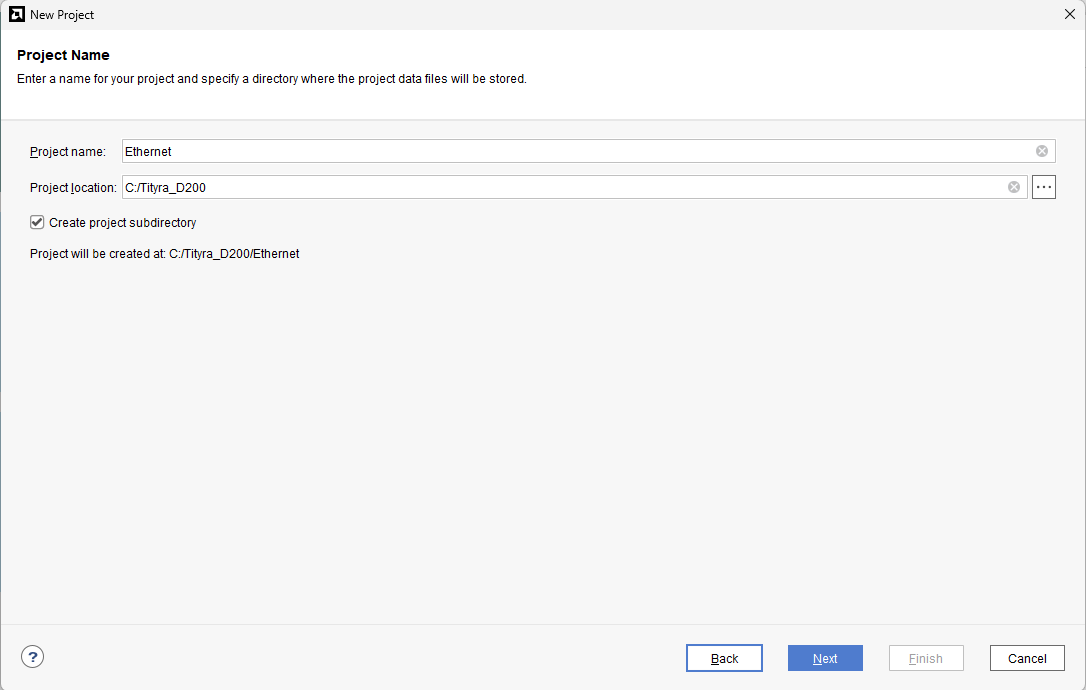Viewport: 1086px width, 690px height.
Task: Clear the Project location field text
Action: (1014, 187)
